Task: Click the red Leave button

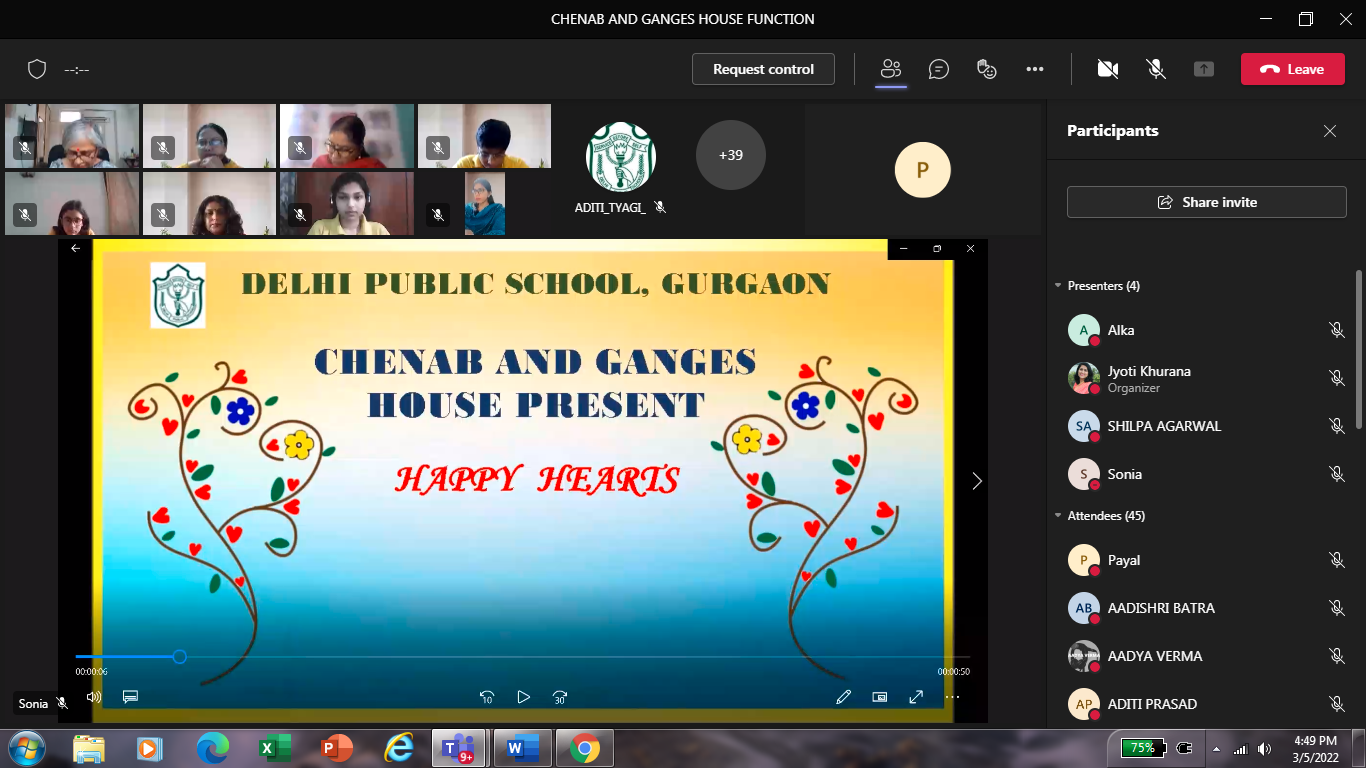Action: 1292,69
